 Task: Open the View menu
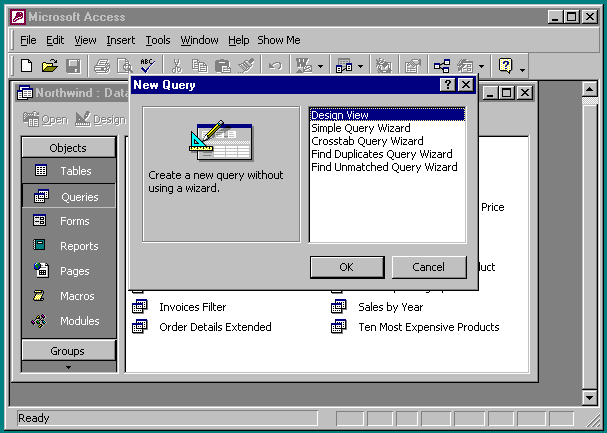coord(85,40)
